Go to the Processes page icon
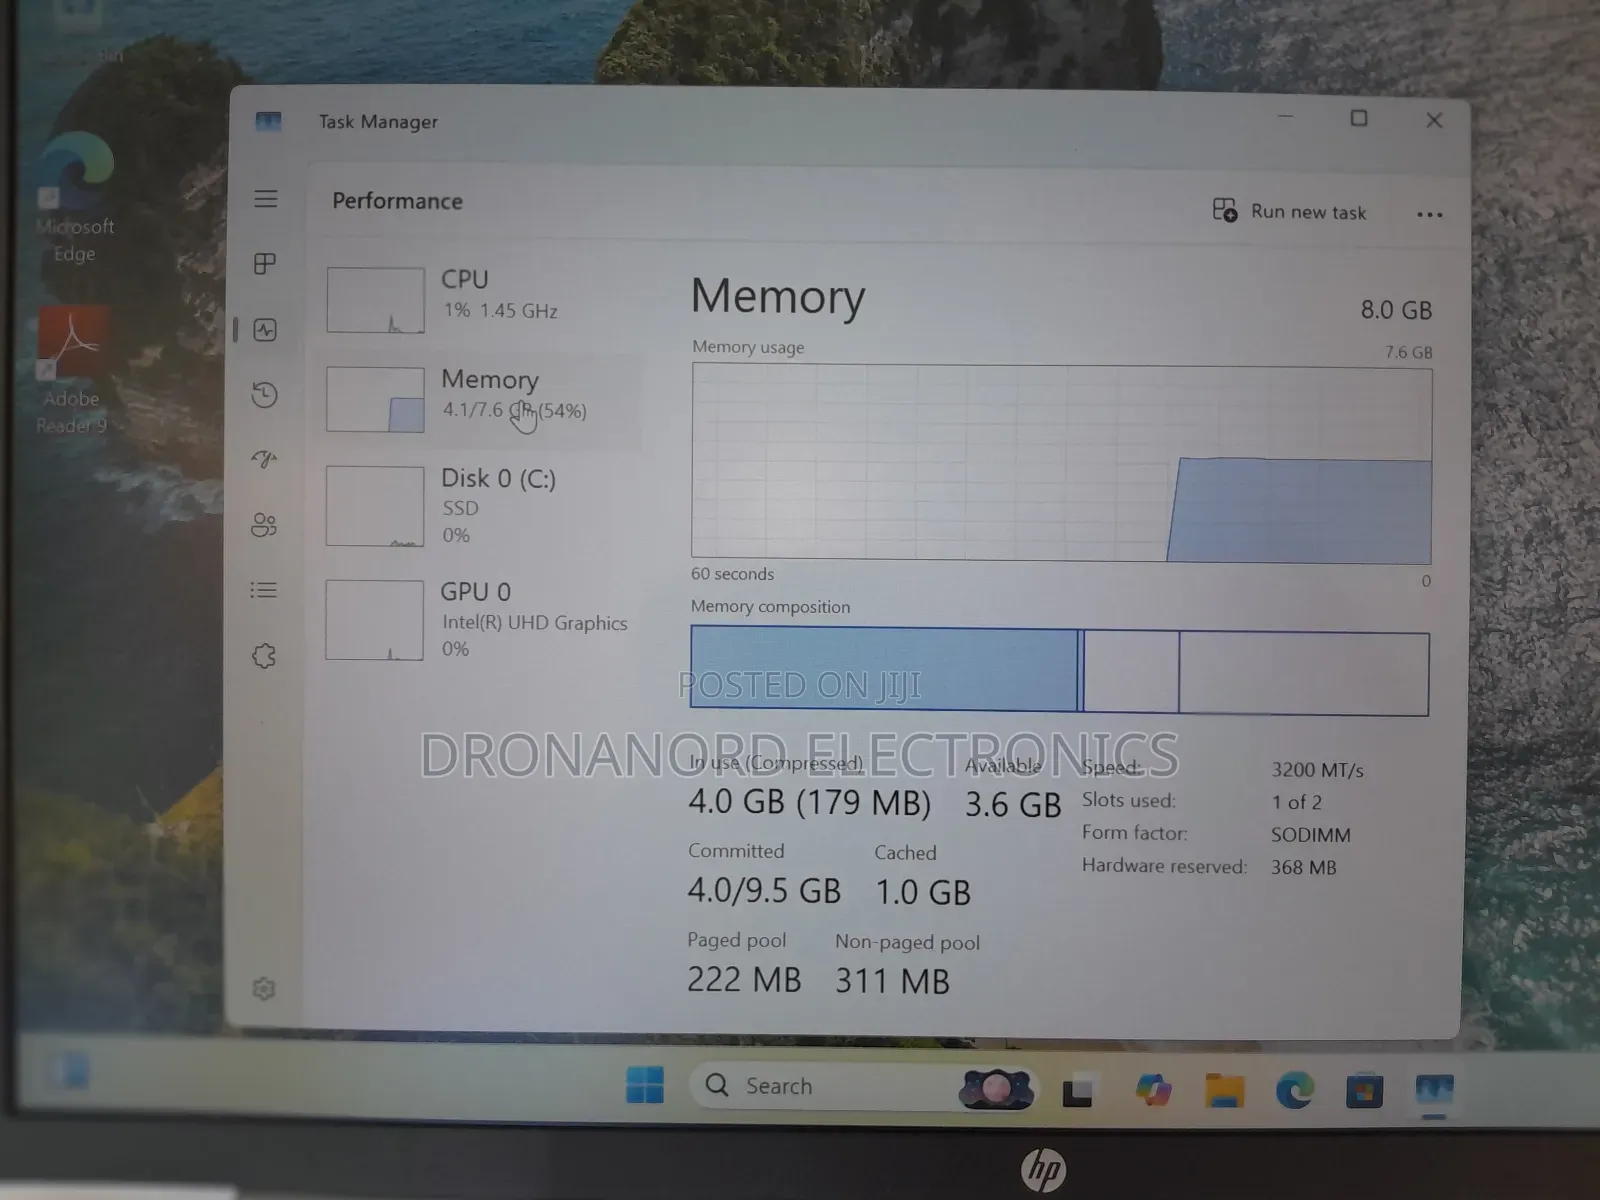Viewport: 1600px width, 1200px height. pos(265,264)
